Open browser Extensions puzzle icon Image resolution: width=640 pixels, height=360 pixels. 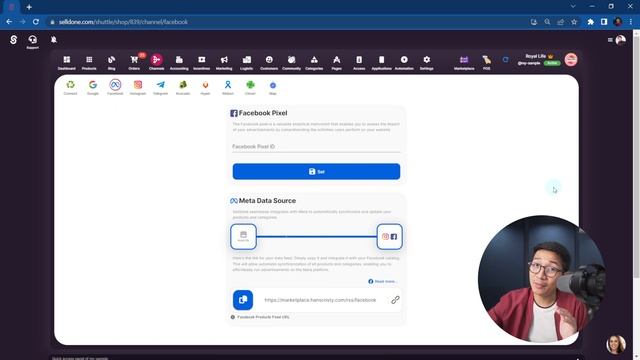591,22
